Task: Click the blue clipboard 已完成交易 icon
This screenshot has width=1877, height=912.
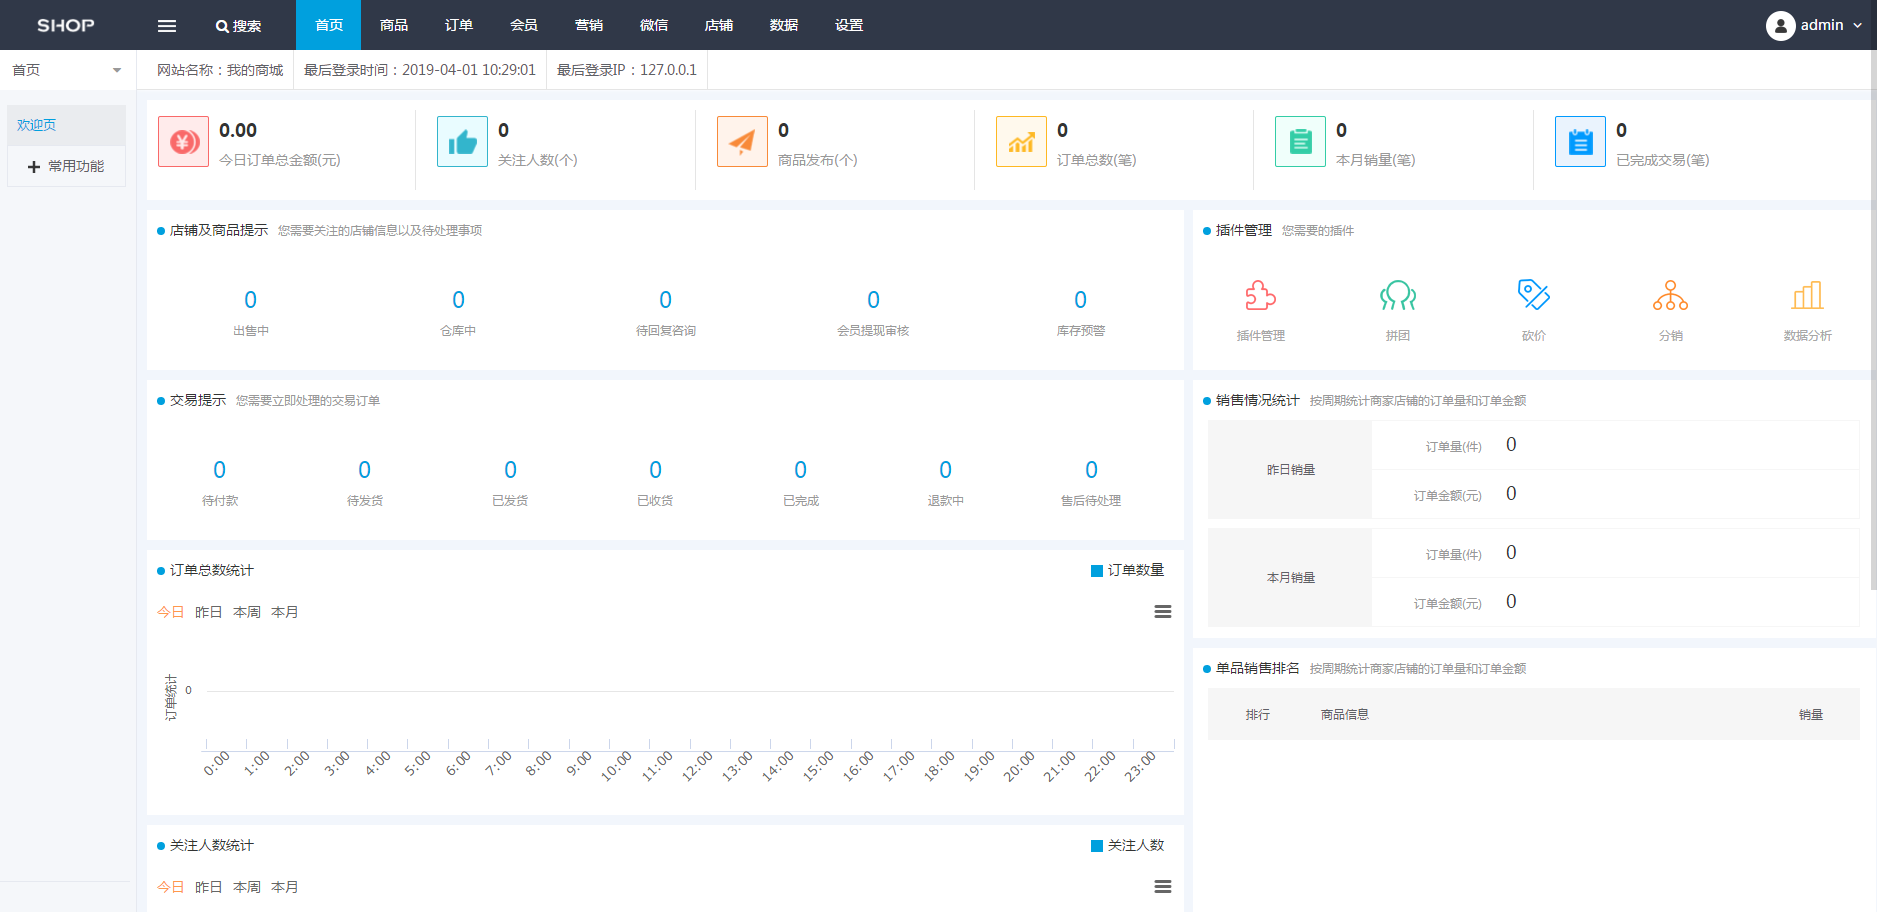Action: tap(1580, 141)
